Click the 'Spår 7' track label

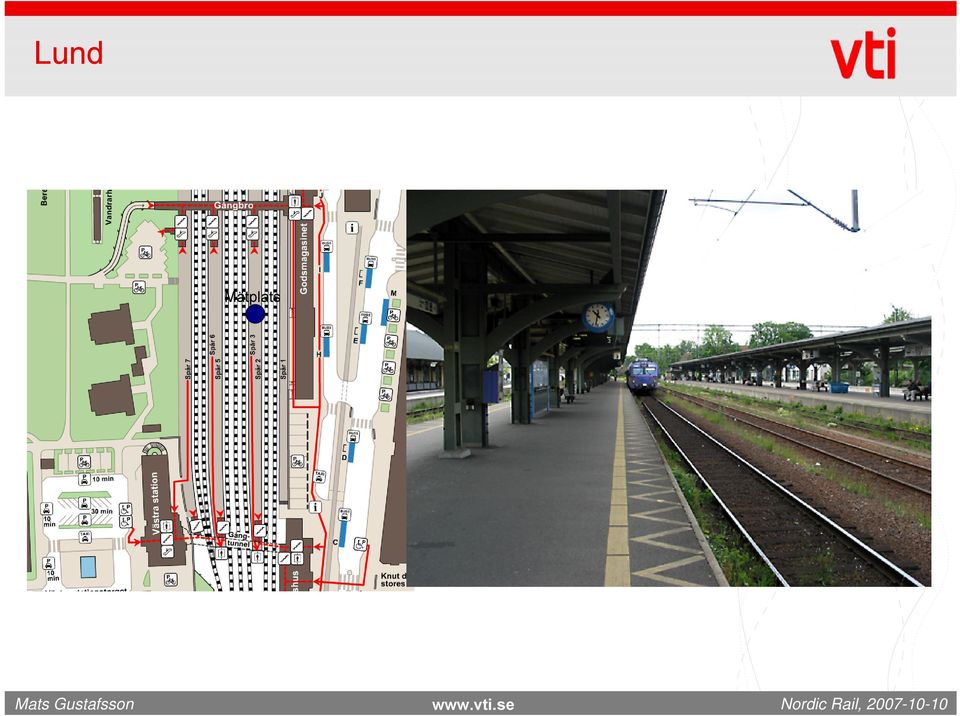[x=189, y=369]
